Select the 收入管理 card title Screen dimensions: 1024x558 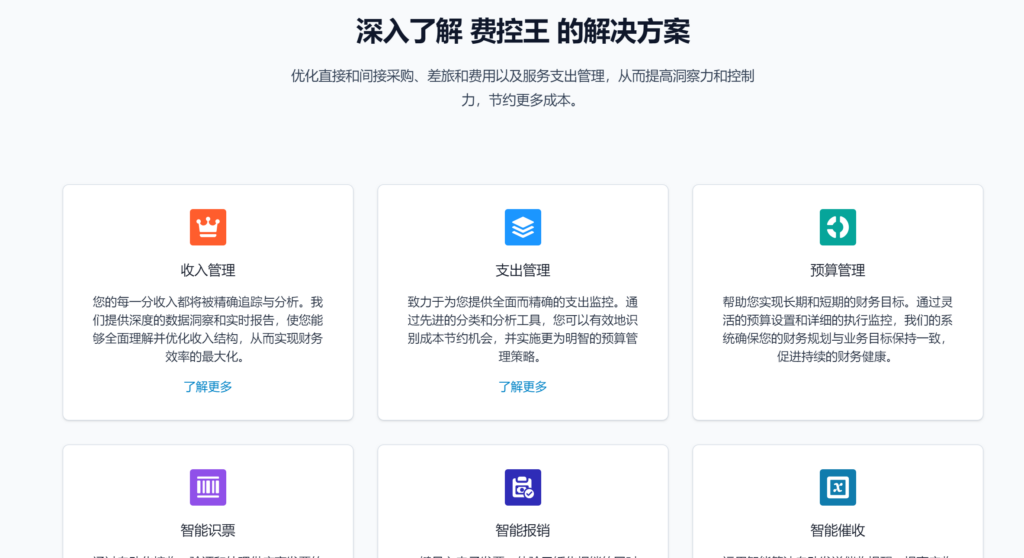click(208, 270)
